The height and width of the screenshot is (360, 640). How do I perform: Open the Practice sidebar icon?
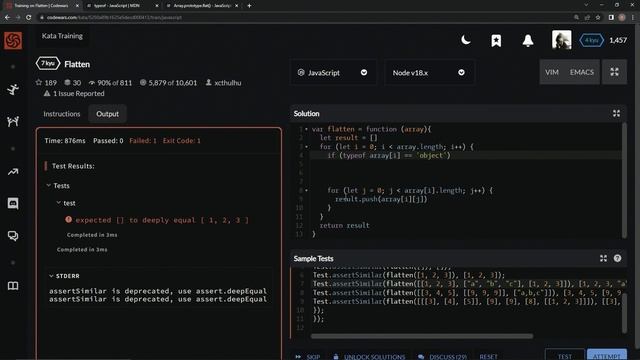13,121
